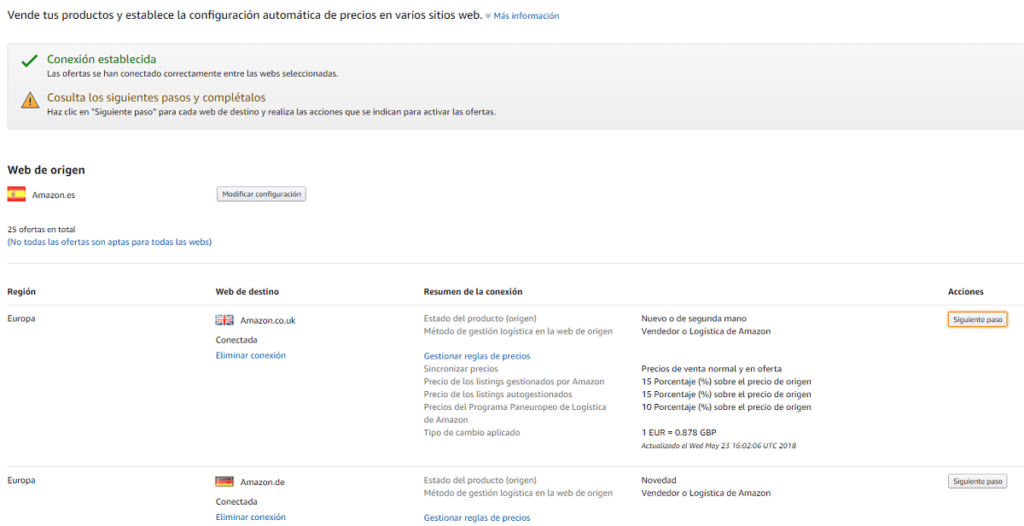Click Siguiente paso for Amazon.de
Image resolution: width=1024 pixels, height=526 pixels.
[x=977, y=482]
